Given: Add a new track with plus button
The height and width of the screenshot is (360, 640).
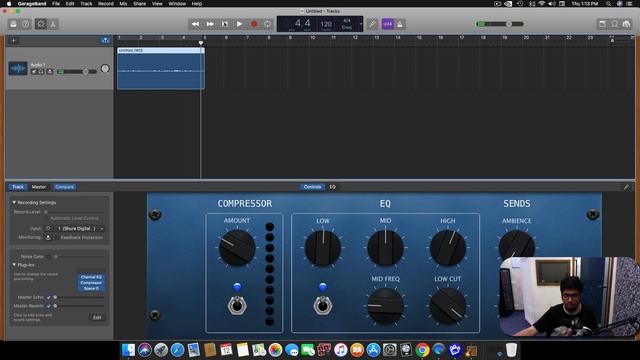Looking at the screenshot, I should coord(13,40).
